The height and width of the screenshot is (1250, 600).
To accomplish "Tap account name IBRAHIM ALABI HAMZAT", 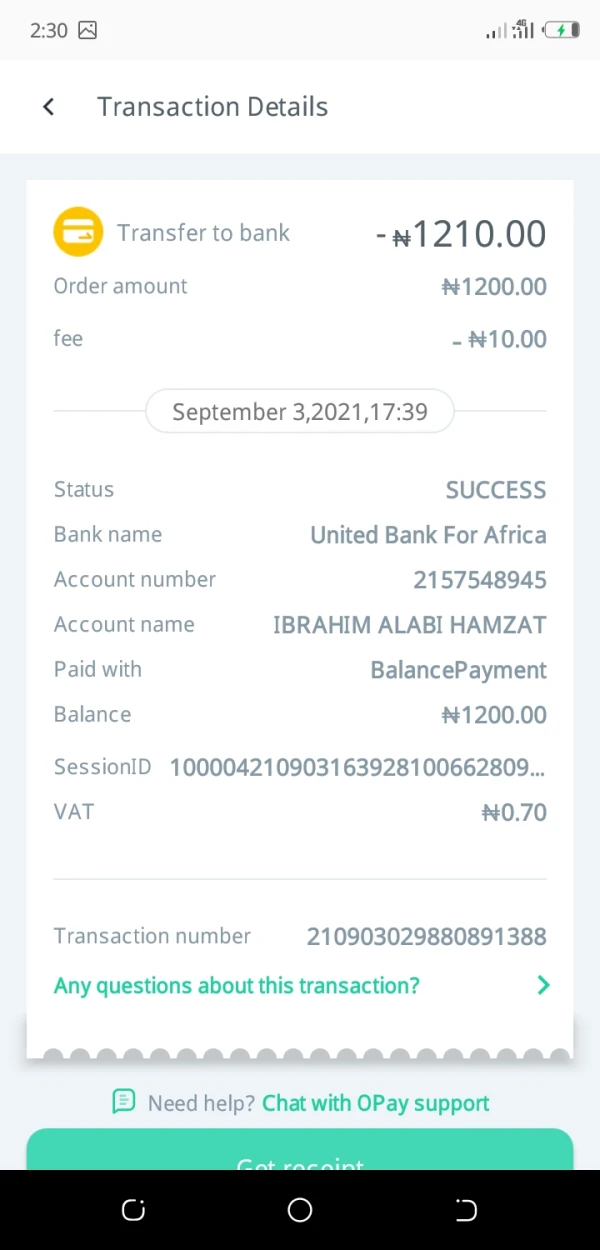I will (410, 625).
